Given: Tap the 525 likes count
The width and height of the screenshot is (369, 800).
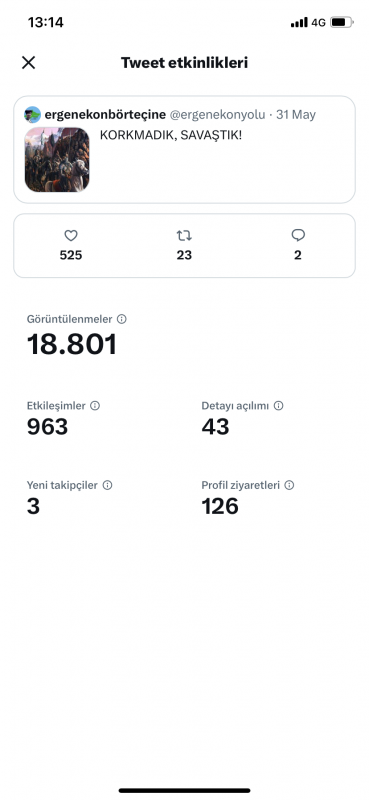Looking at the screenshot, I should pyautogui.click(x=71, y=255).
